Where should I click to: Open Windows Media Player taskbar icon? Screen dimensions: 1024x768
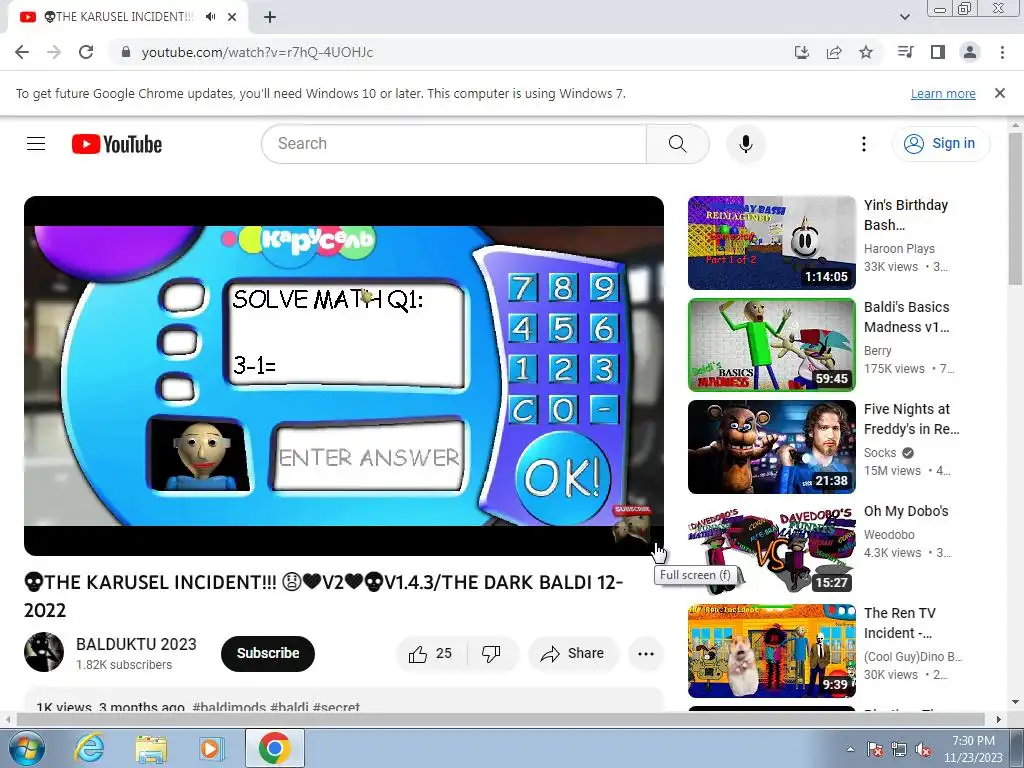[x=210, y=748]
